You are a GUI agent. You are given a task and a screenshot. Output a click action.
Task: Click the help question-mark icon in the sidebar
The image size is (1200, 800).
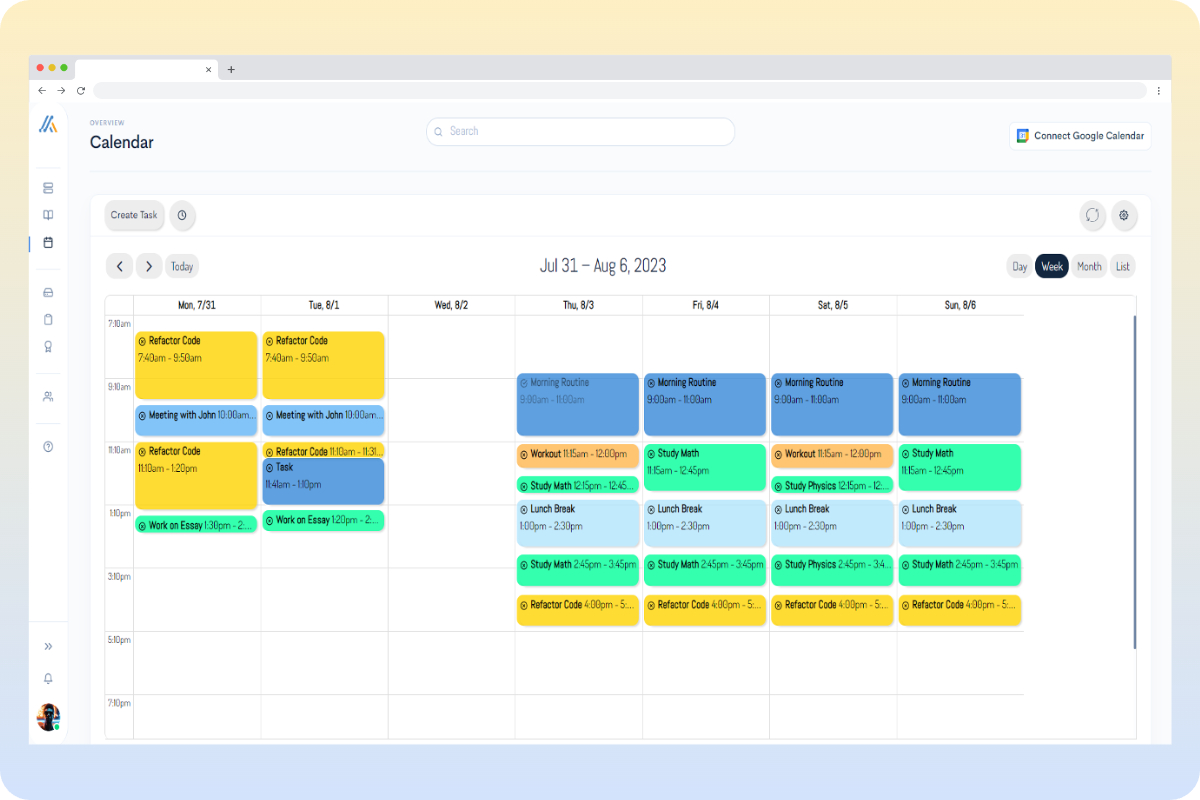[47, 447]
